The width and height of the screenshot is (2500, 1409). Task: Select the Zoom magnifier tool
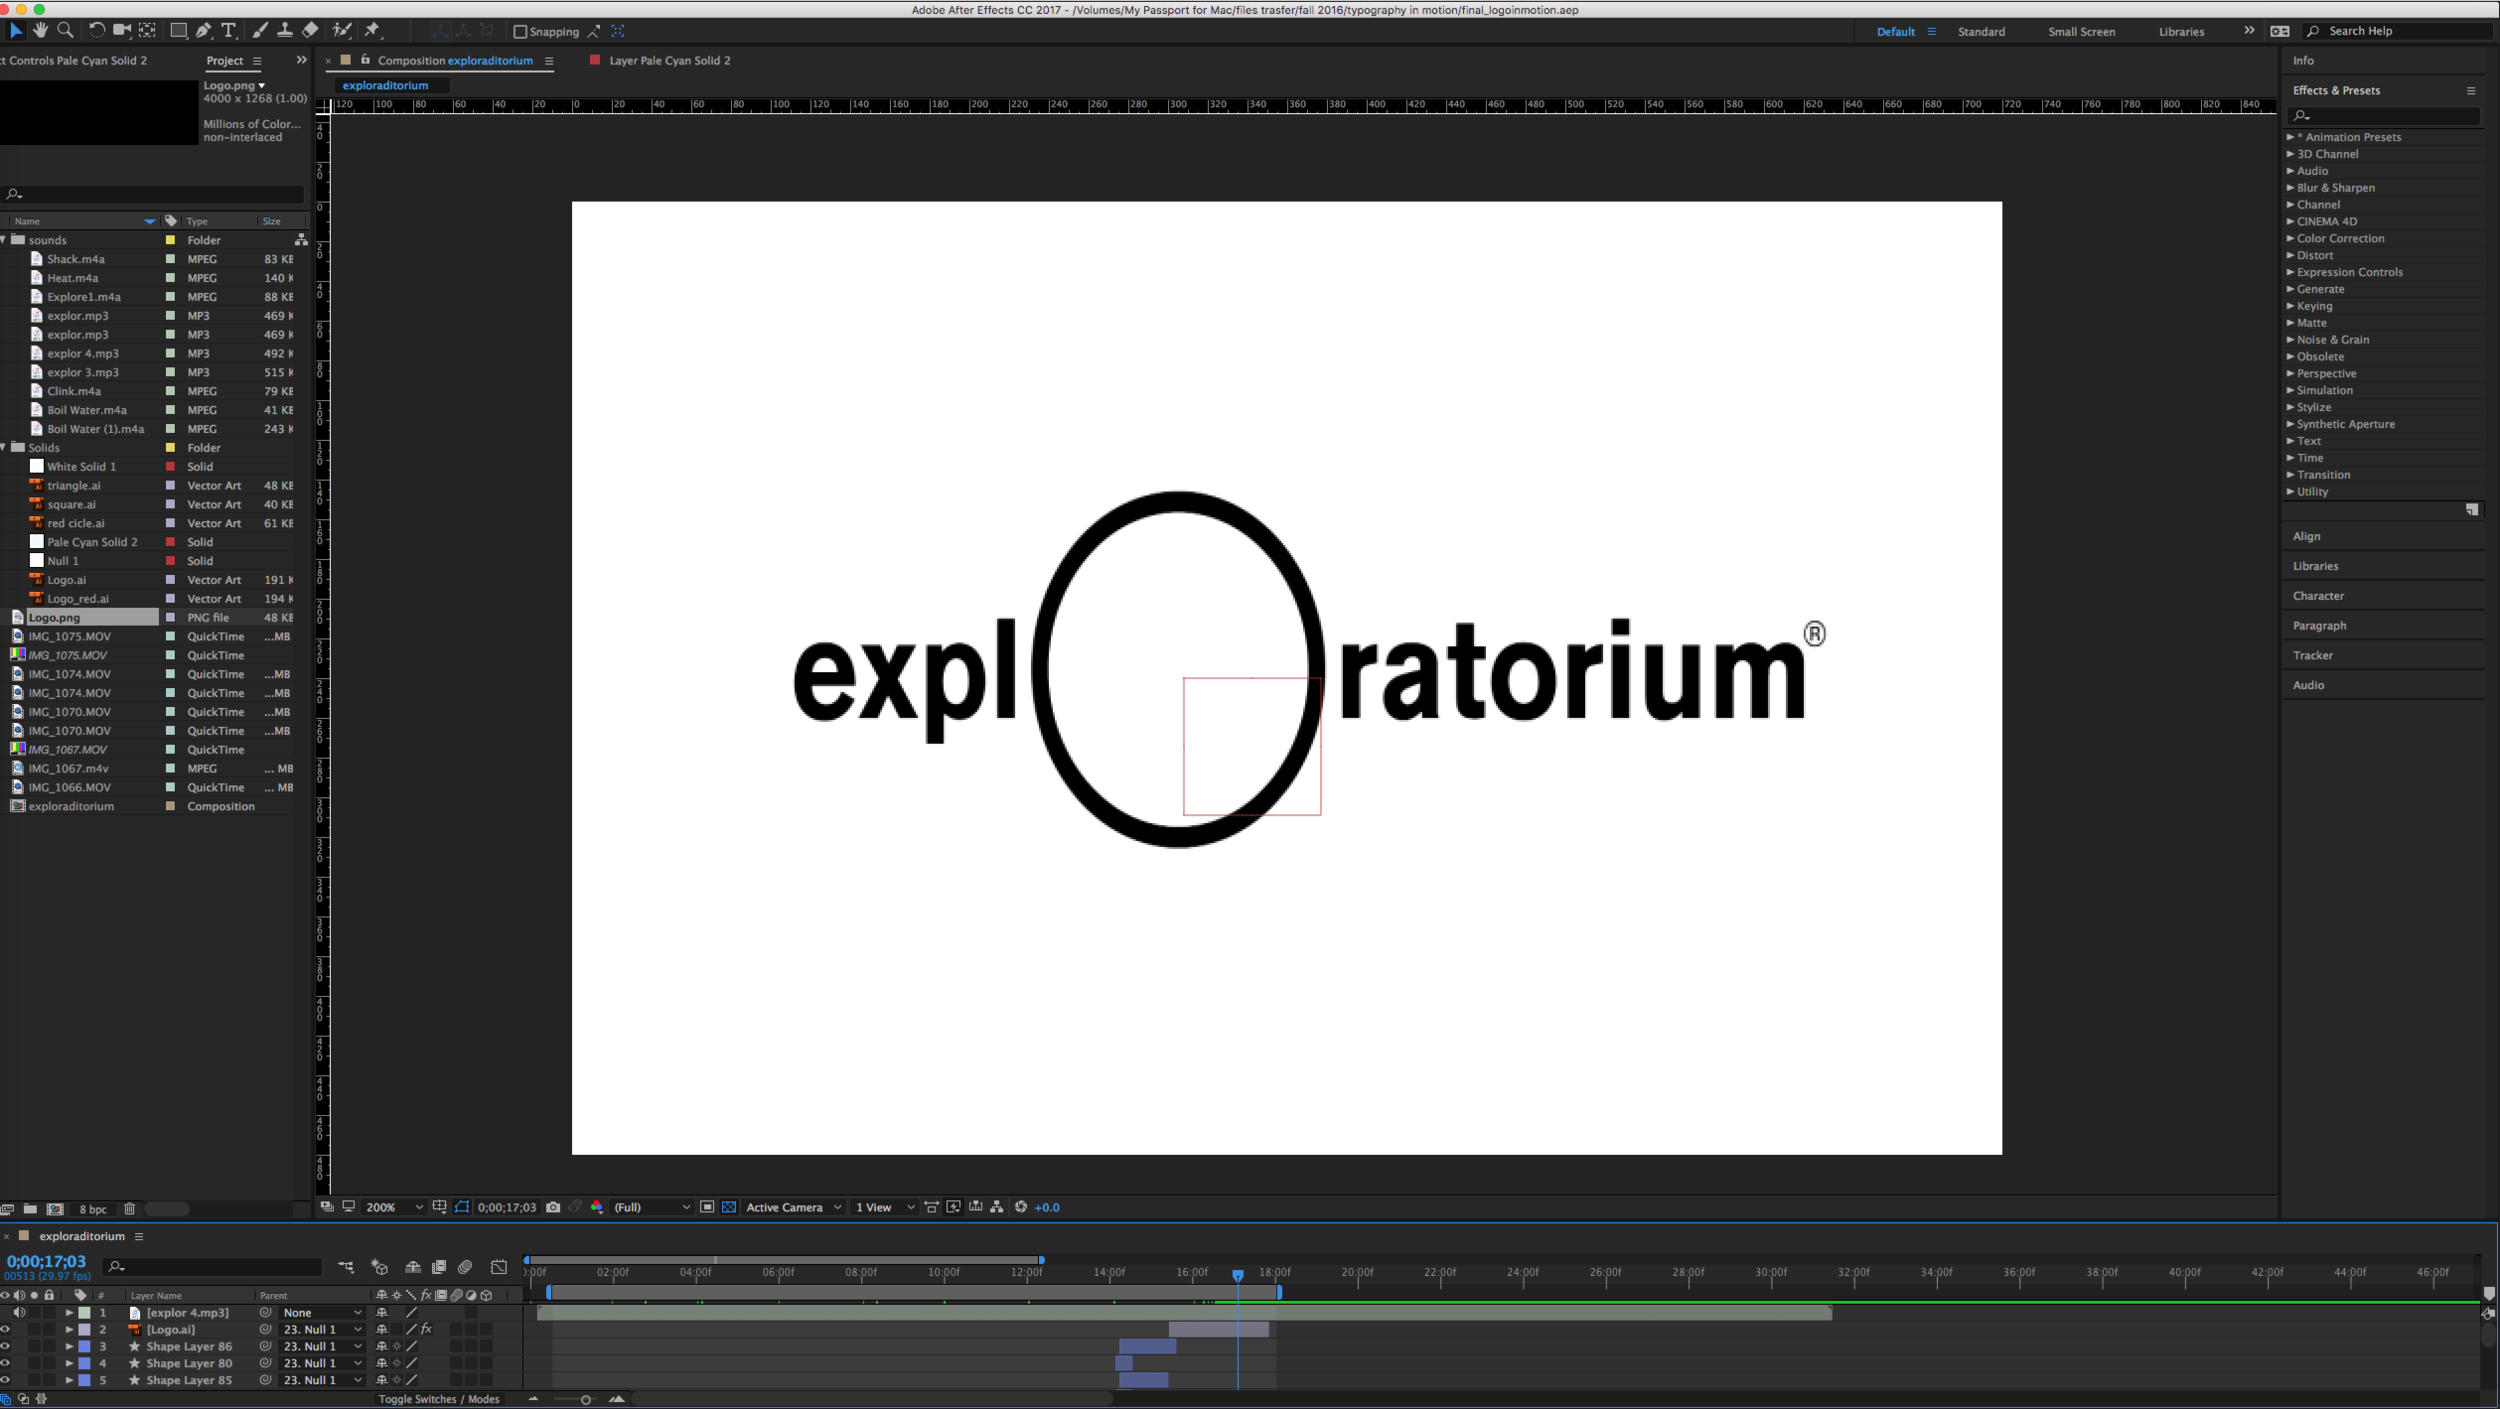[66, 31]
